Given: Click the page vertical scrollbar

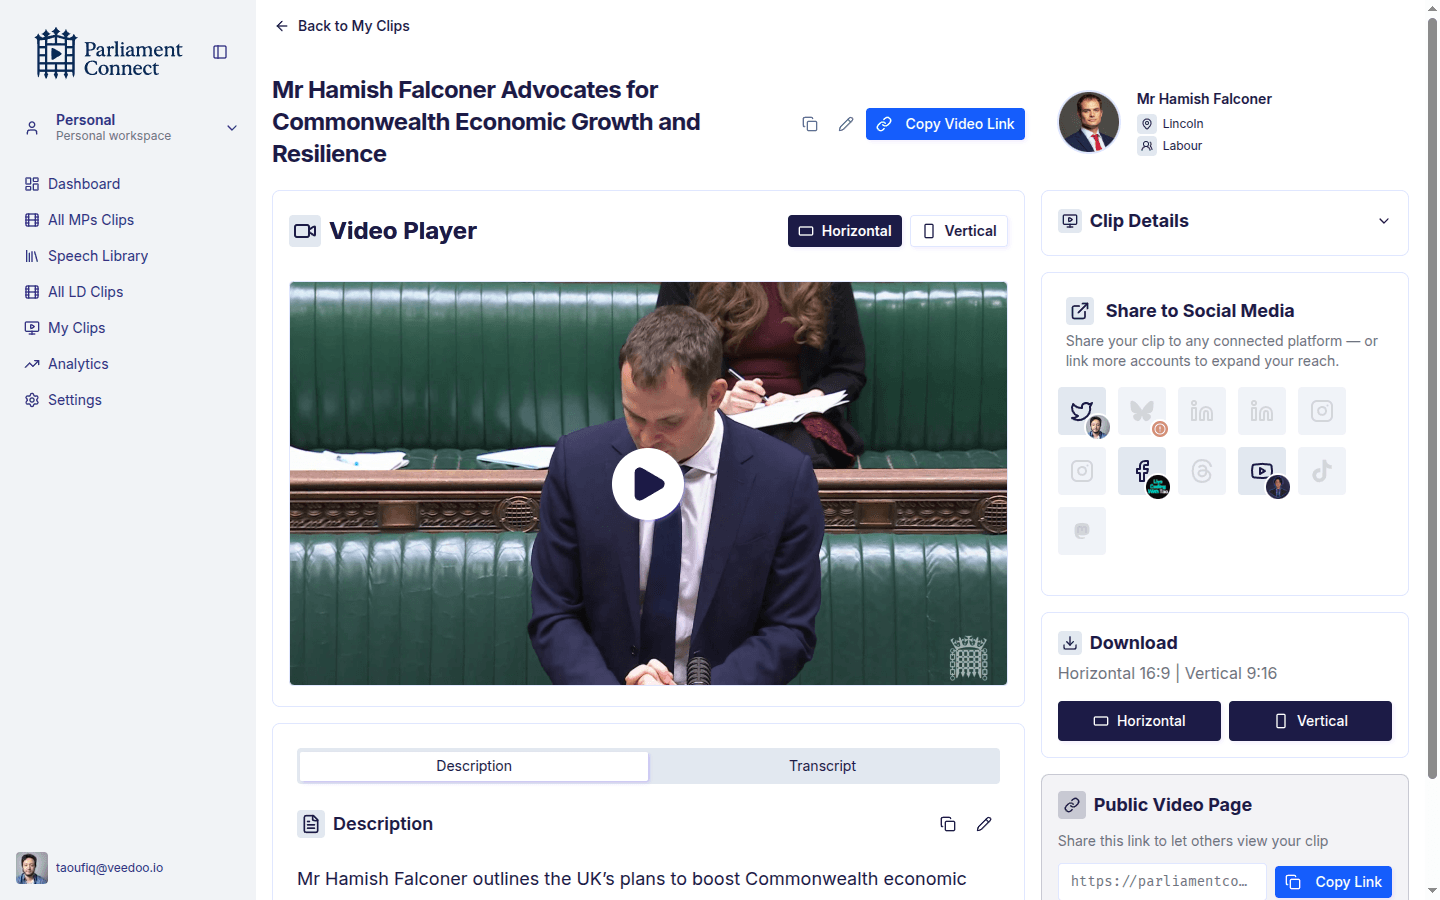Looking at the screenshot, I should 1432,400.
